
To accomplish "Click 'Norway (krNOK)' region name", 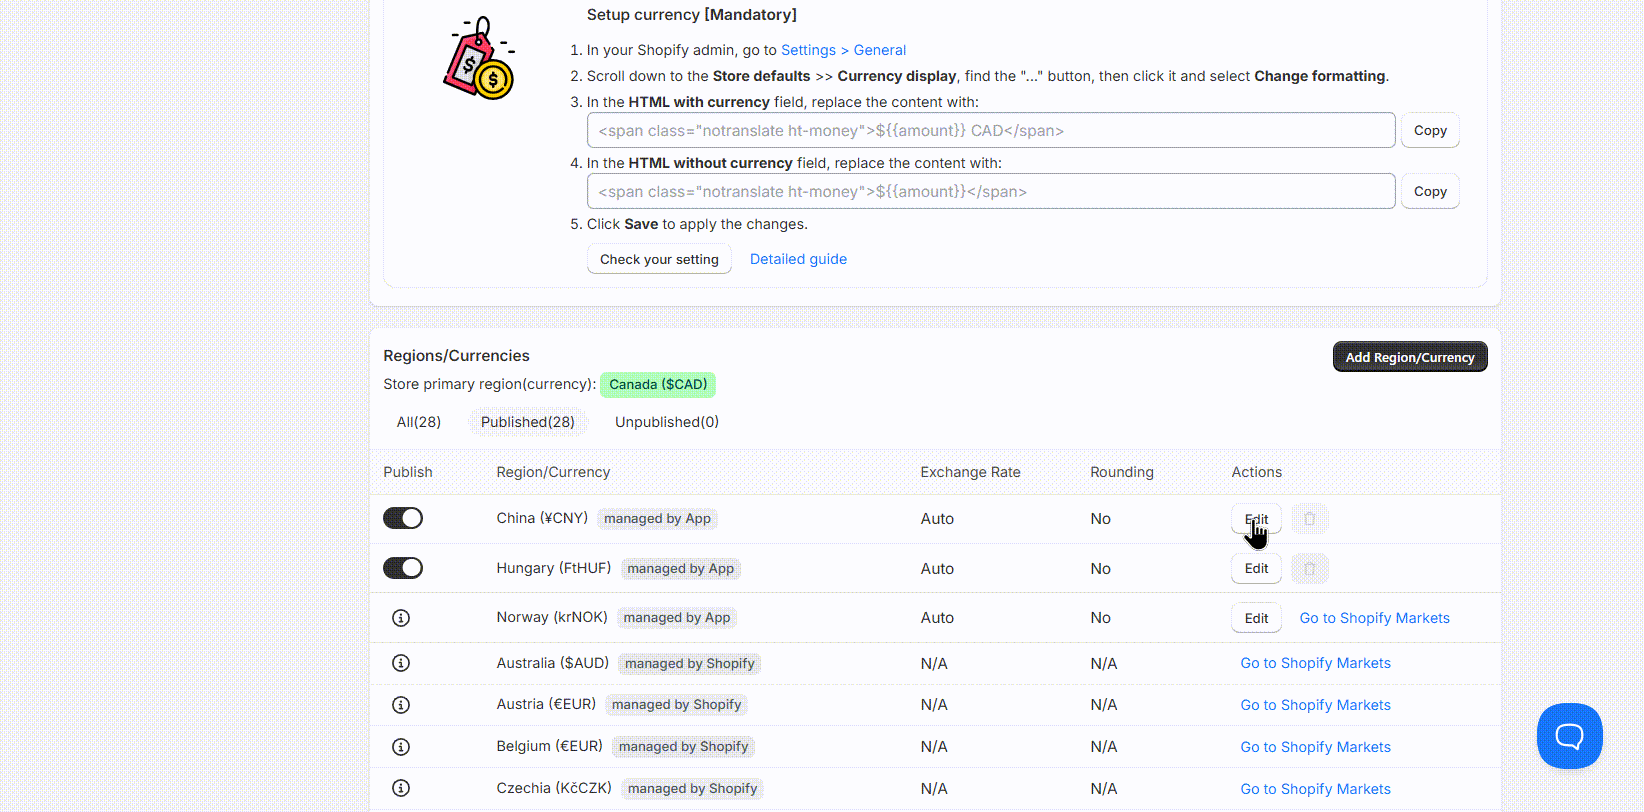I will 552,617.
